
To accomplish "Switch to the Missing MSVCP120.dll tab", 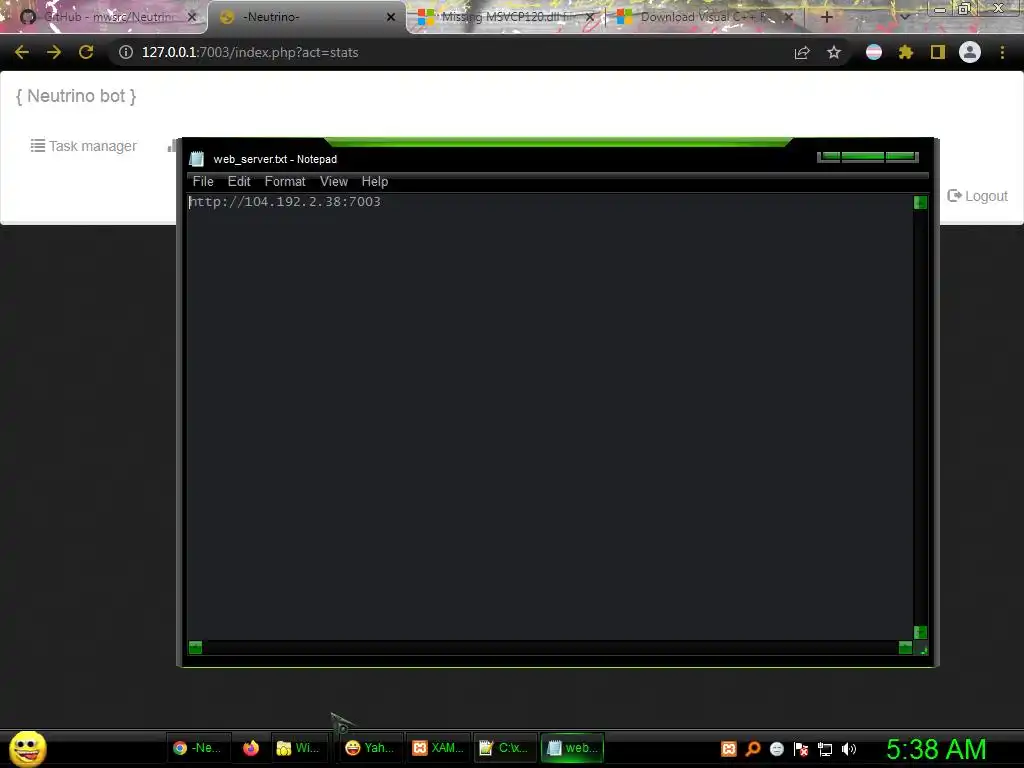I will [x=507, y=17].
